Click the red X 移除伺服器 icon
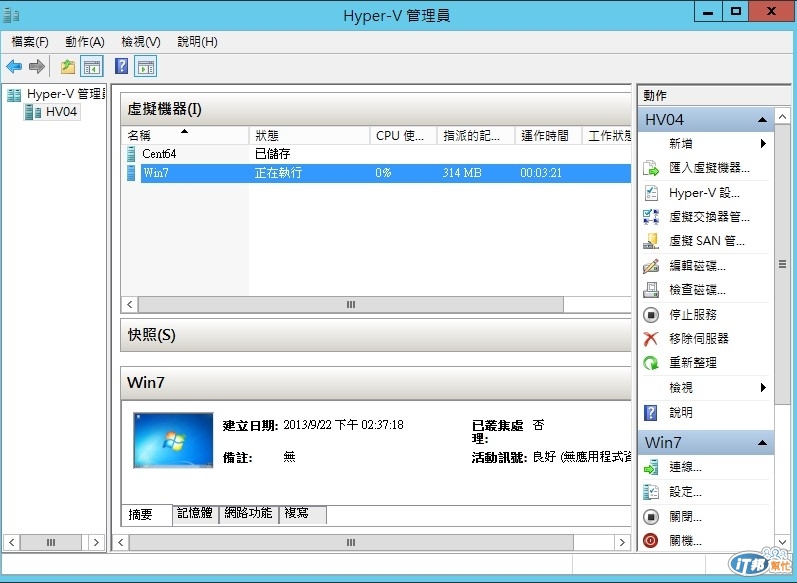This screenshot has width=797, height=583. click(651, 339)
